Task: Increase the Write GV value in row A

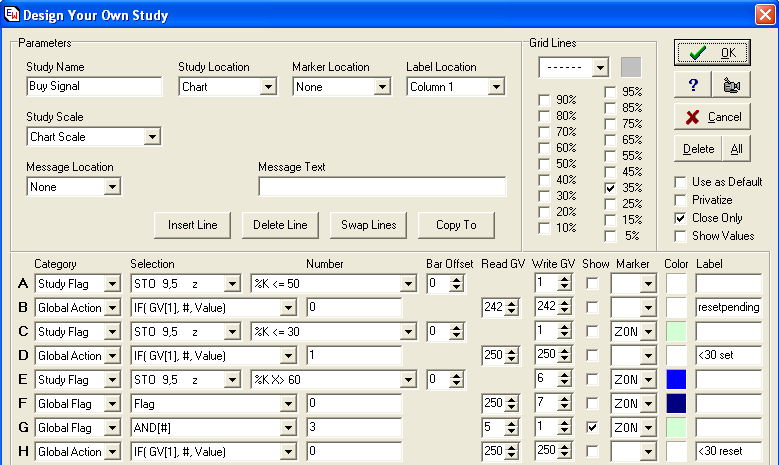Action: point(563,280)
